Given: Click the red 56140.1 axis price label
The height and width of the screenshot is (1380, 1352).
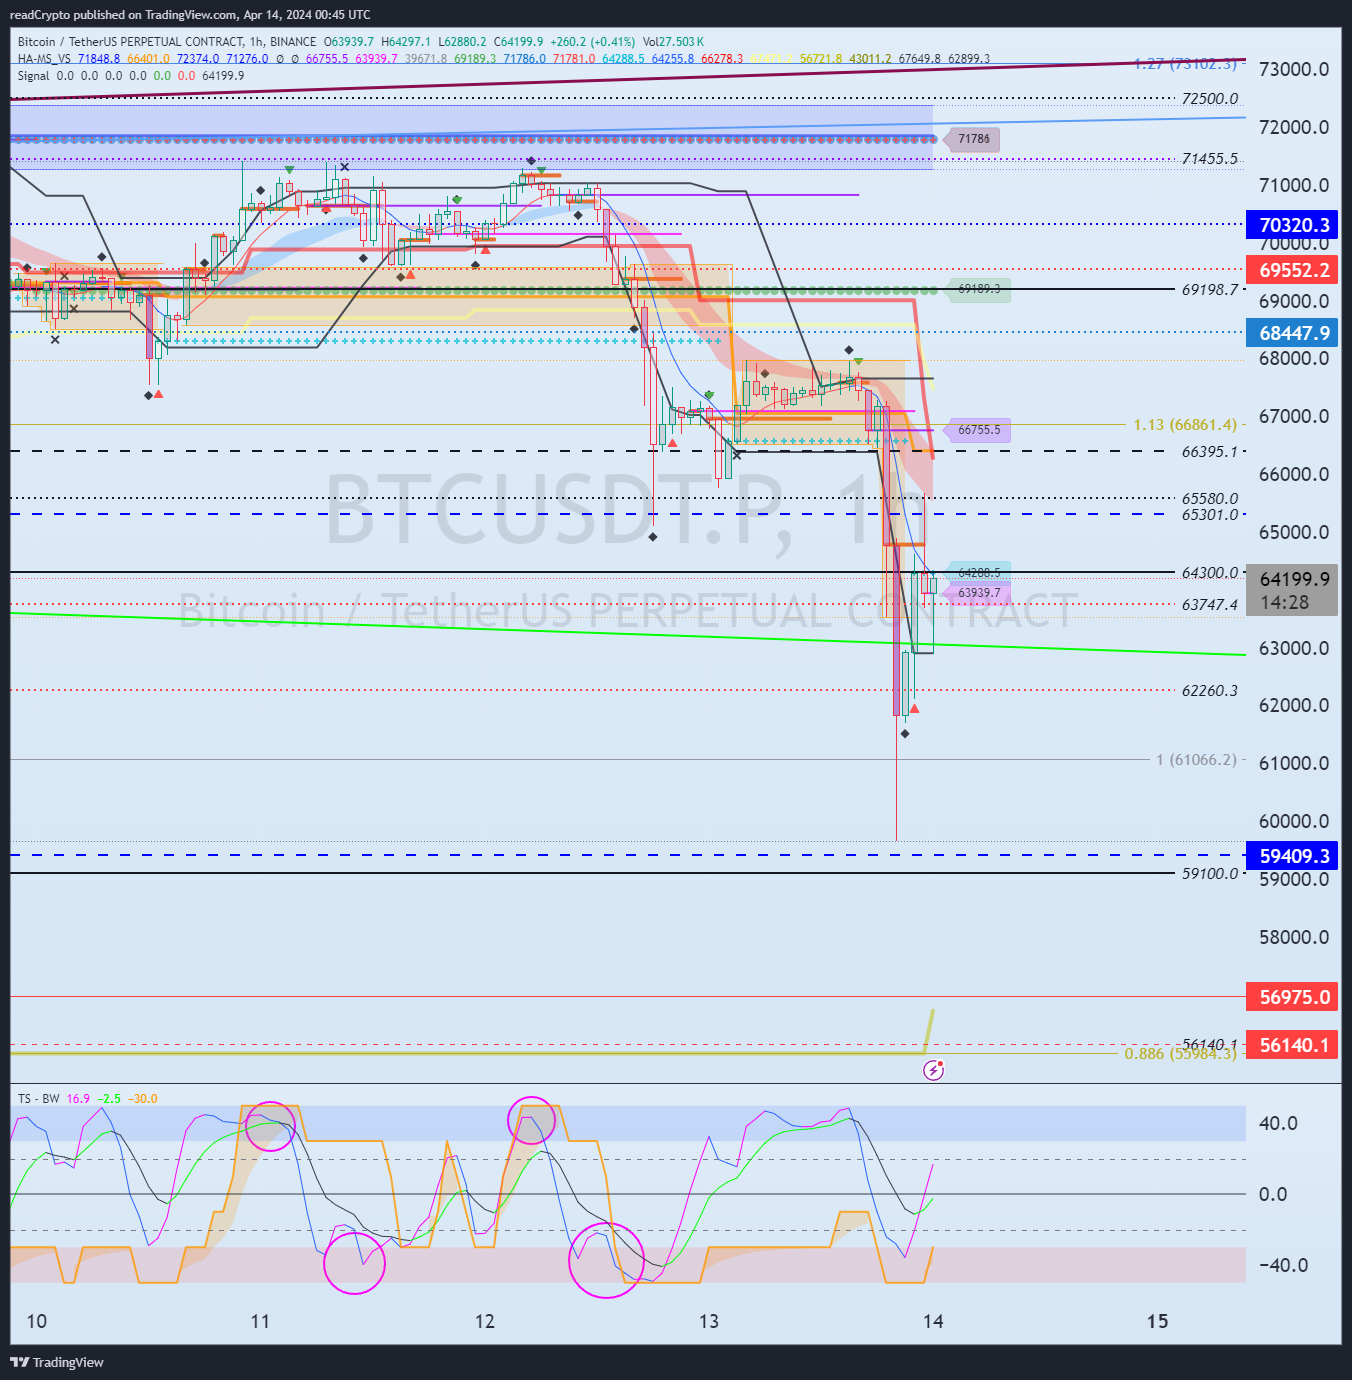Looking at the screenshot, I should tap(1294, 1045).
